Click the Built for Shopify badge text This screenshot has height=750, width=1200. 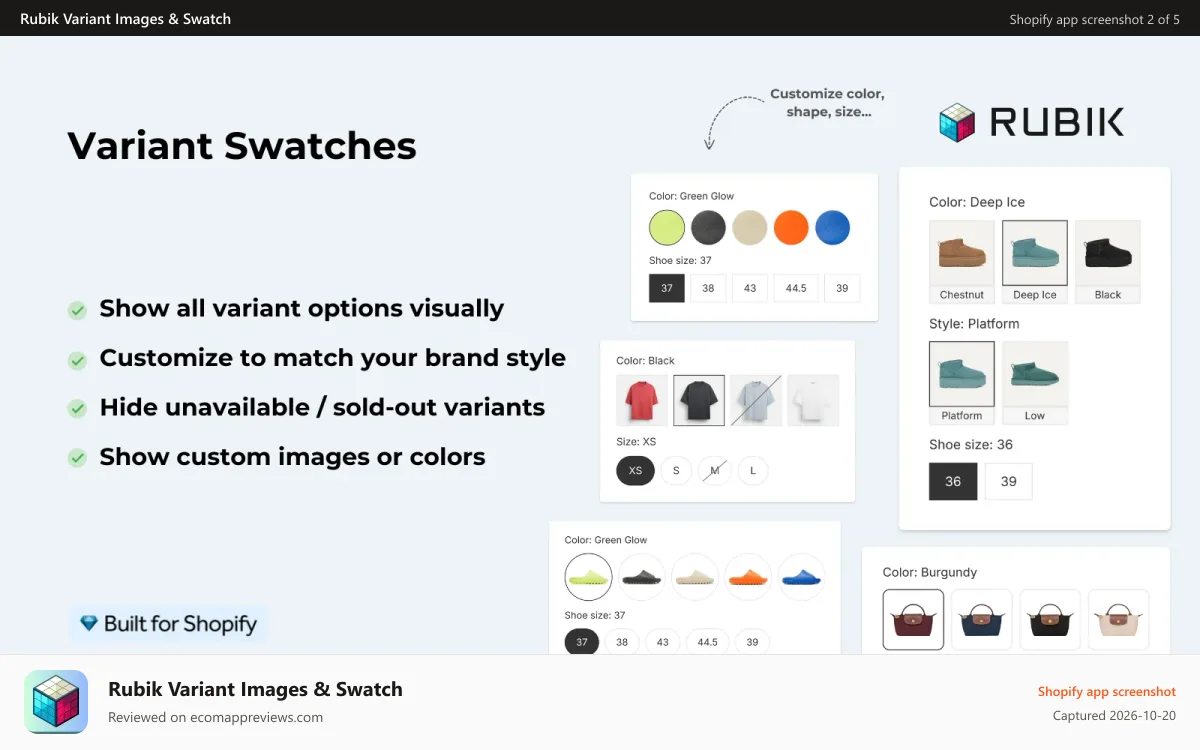[x=180, y=624]
